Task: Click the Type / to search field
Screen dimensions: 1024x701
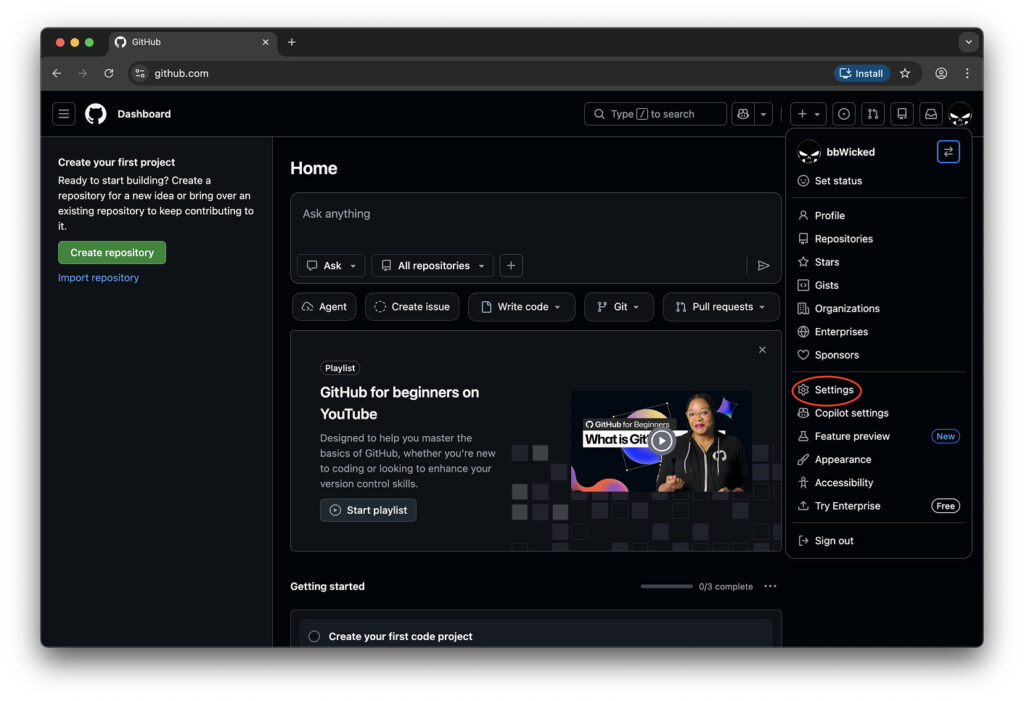Action: 655,114
